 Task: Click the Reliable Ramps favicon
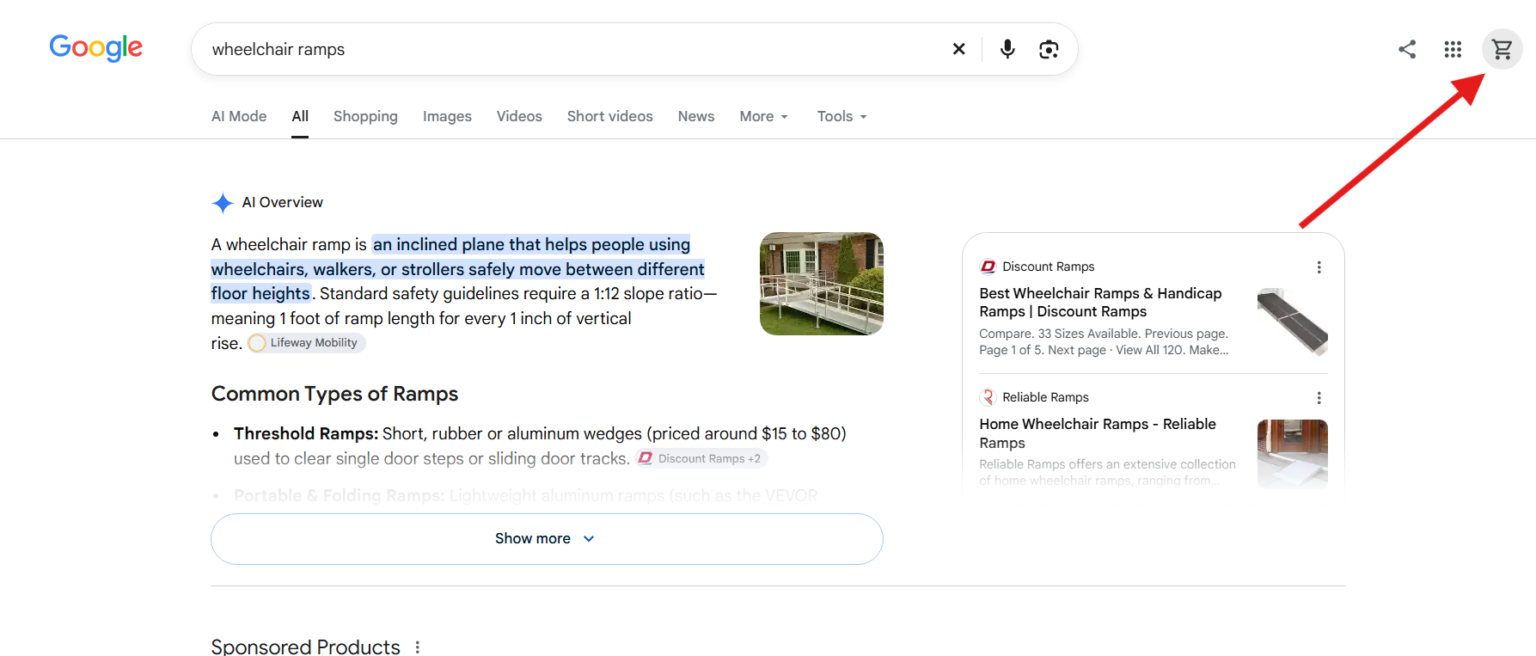(988, 397)
